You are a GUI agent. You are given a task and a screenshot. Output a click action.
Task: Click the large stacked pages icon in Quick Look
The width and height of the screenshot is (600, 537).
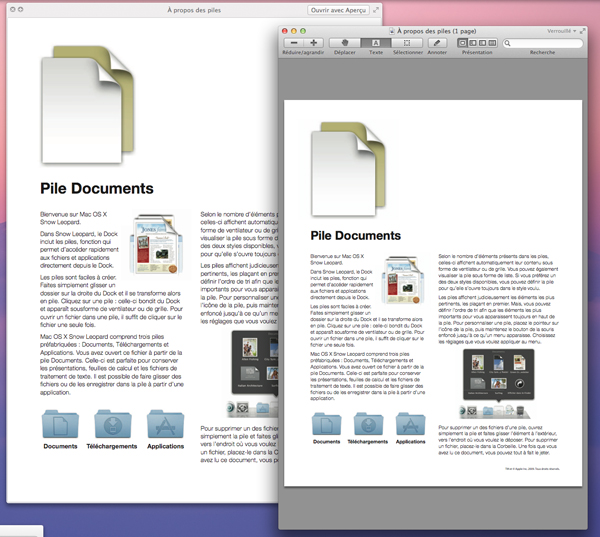coord(88,104)
